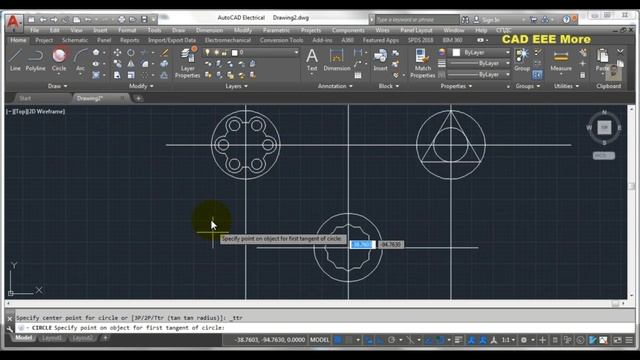Select the Measure utility
The height and width of the screenshot is (360, 640).
tap(561, 60)
